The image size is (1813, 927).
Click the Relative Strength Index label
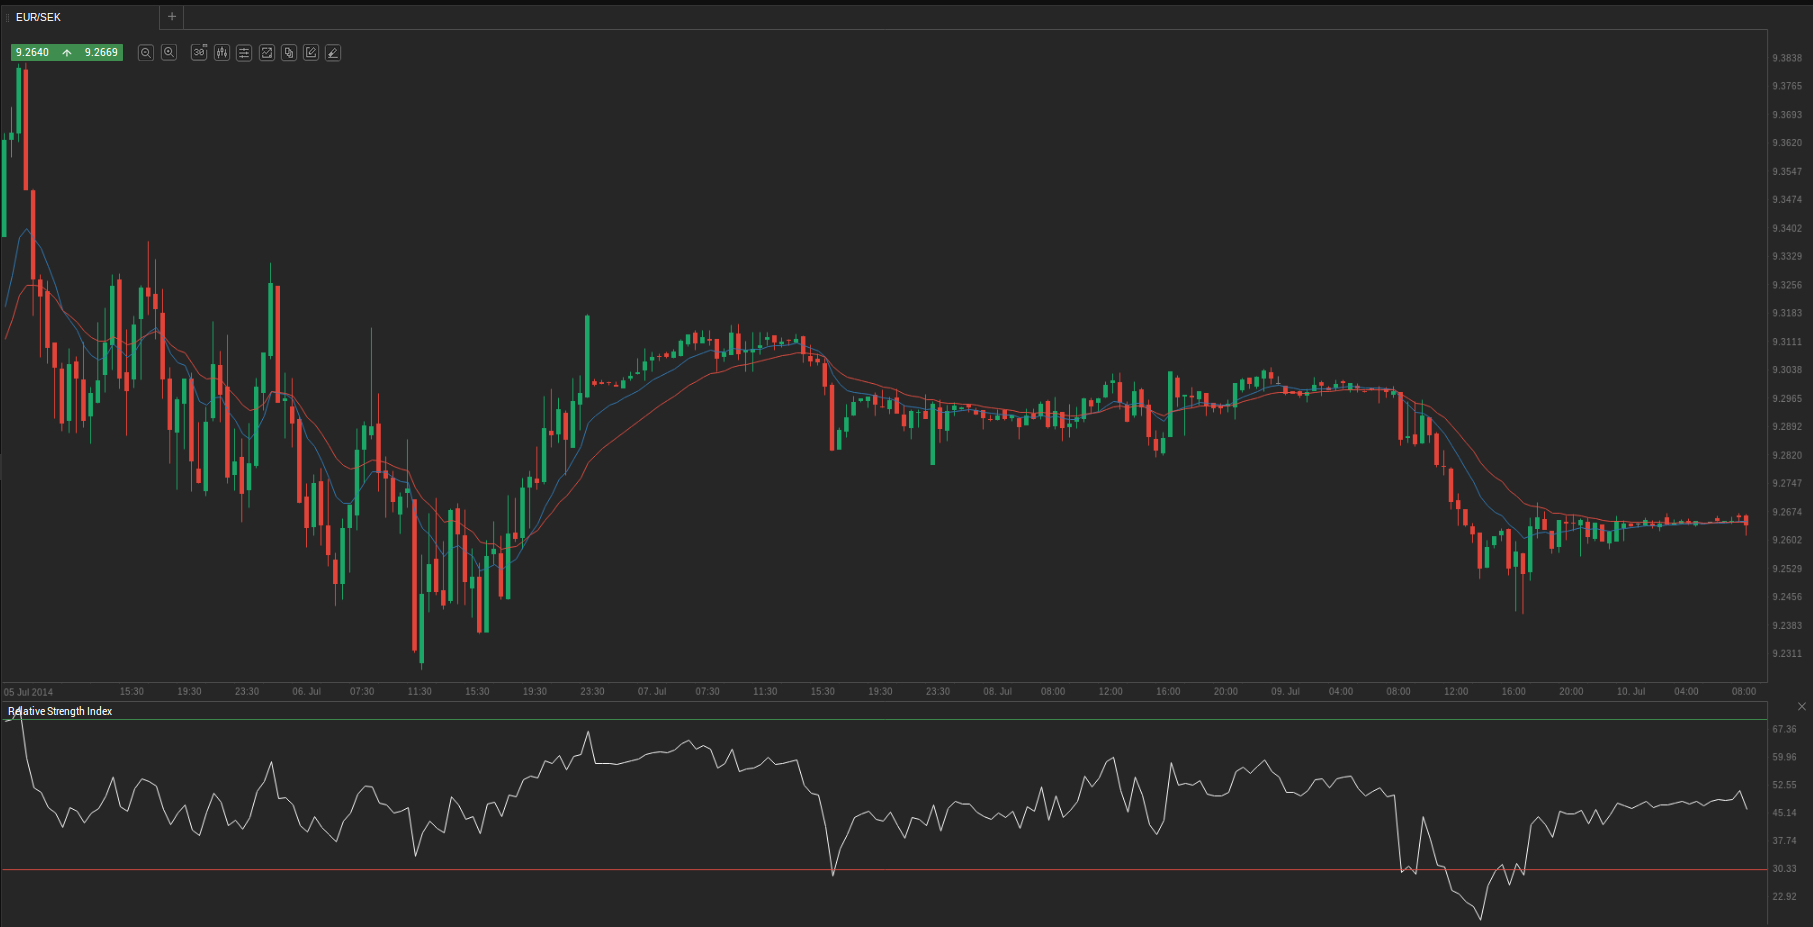pyautogui.click(x=61, y=711)
